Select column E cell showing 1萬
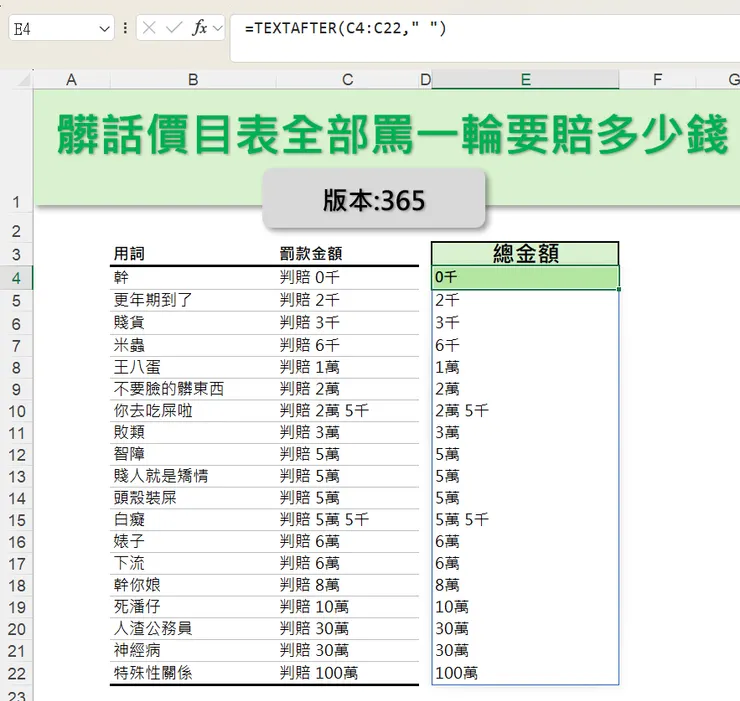The image size is (740, 701). coord(525,367)
